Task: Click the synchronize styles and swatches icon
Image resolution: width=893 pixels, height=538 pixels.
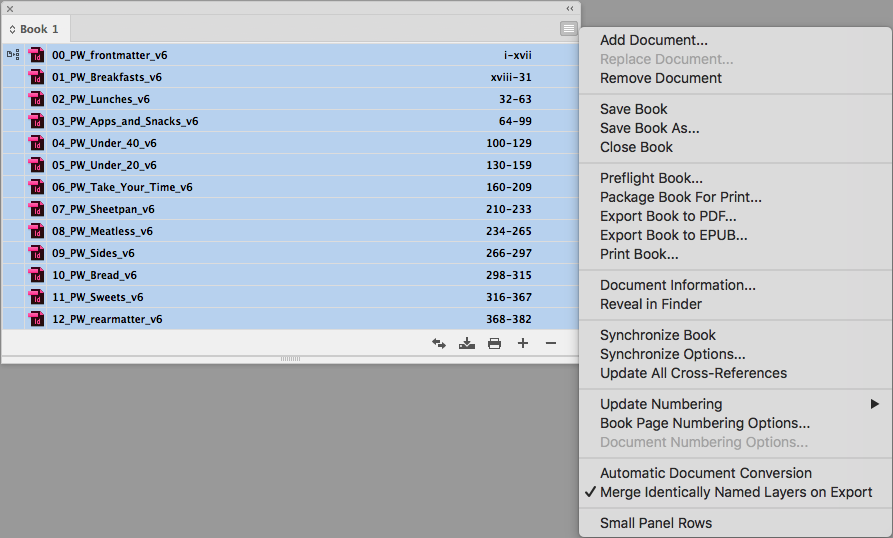Action: point(439,343)
